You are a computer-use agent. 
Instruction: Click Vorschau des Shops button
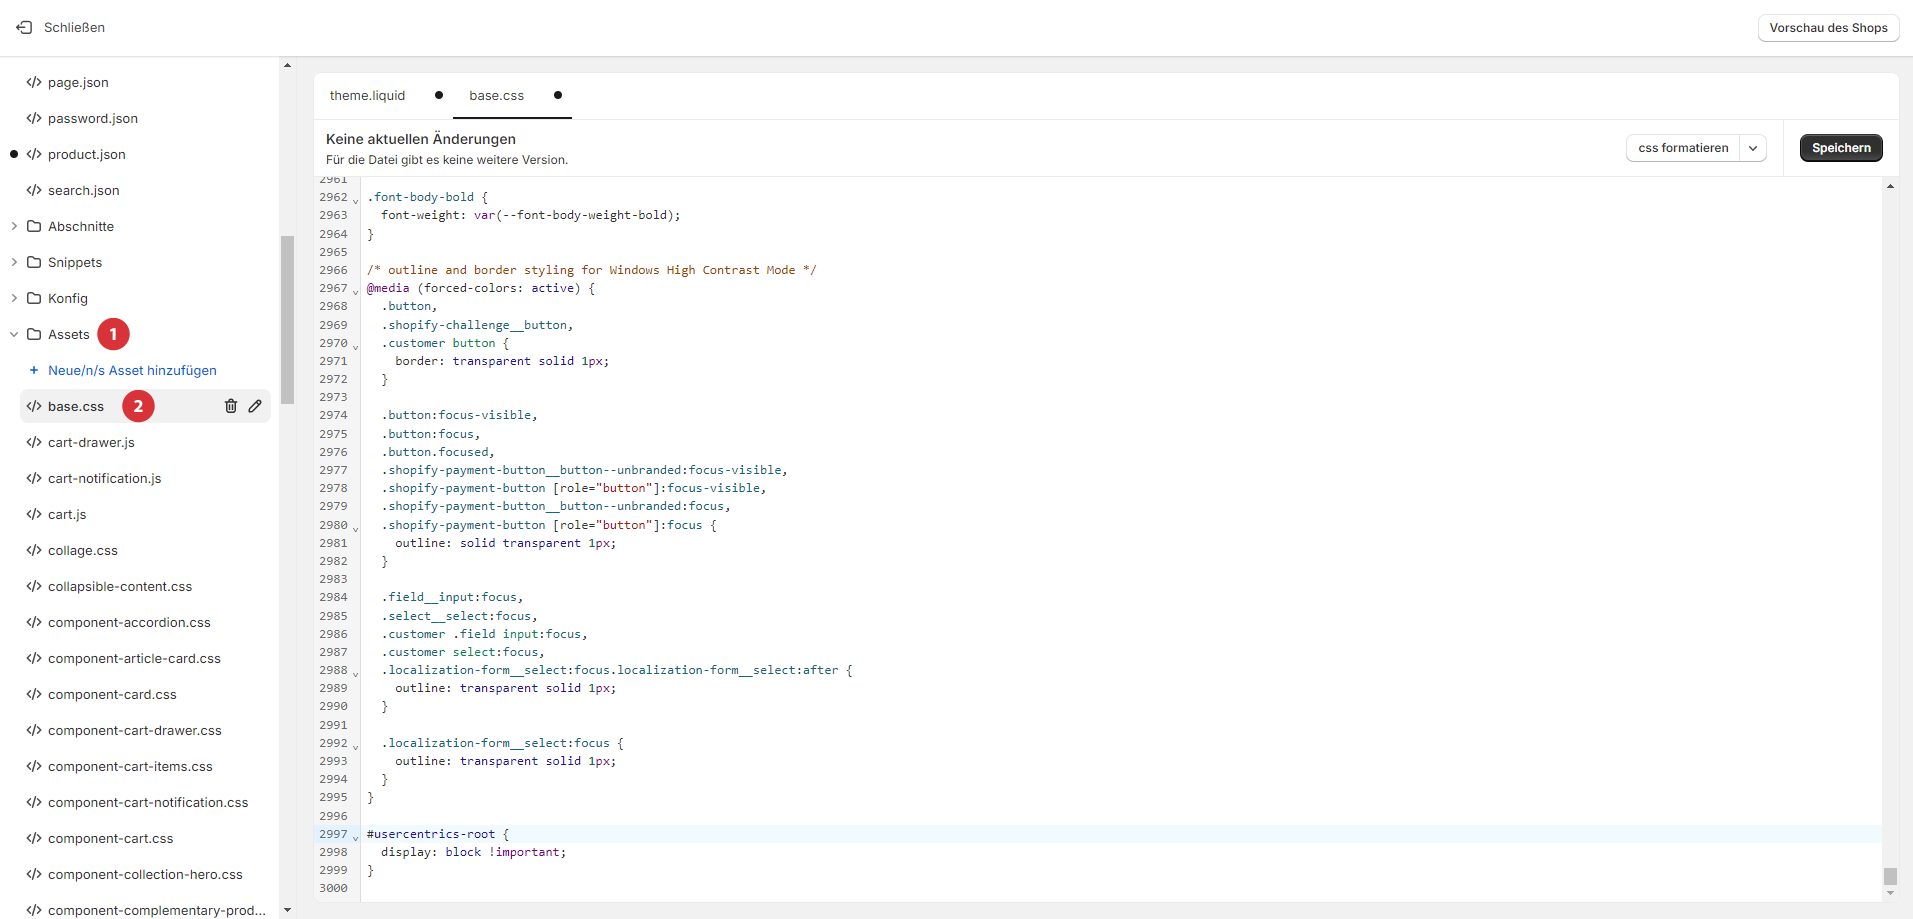click(x=1828, y=28)
